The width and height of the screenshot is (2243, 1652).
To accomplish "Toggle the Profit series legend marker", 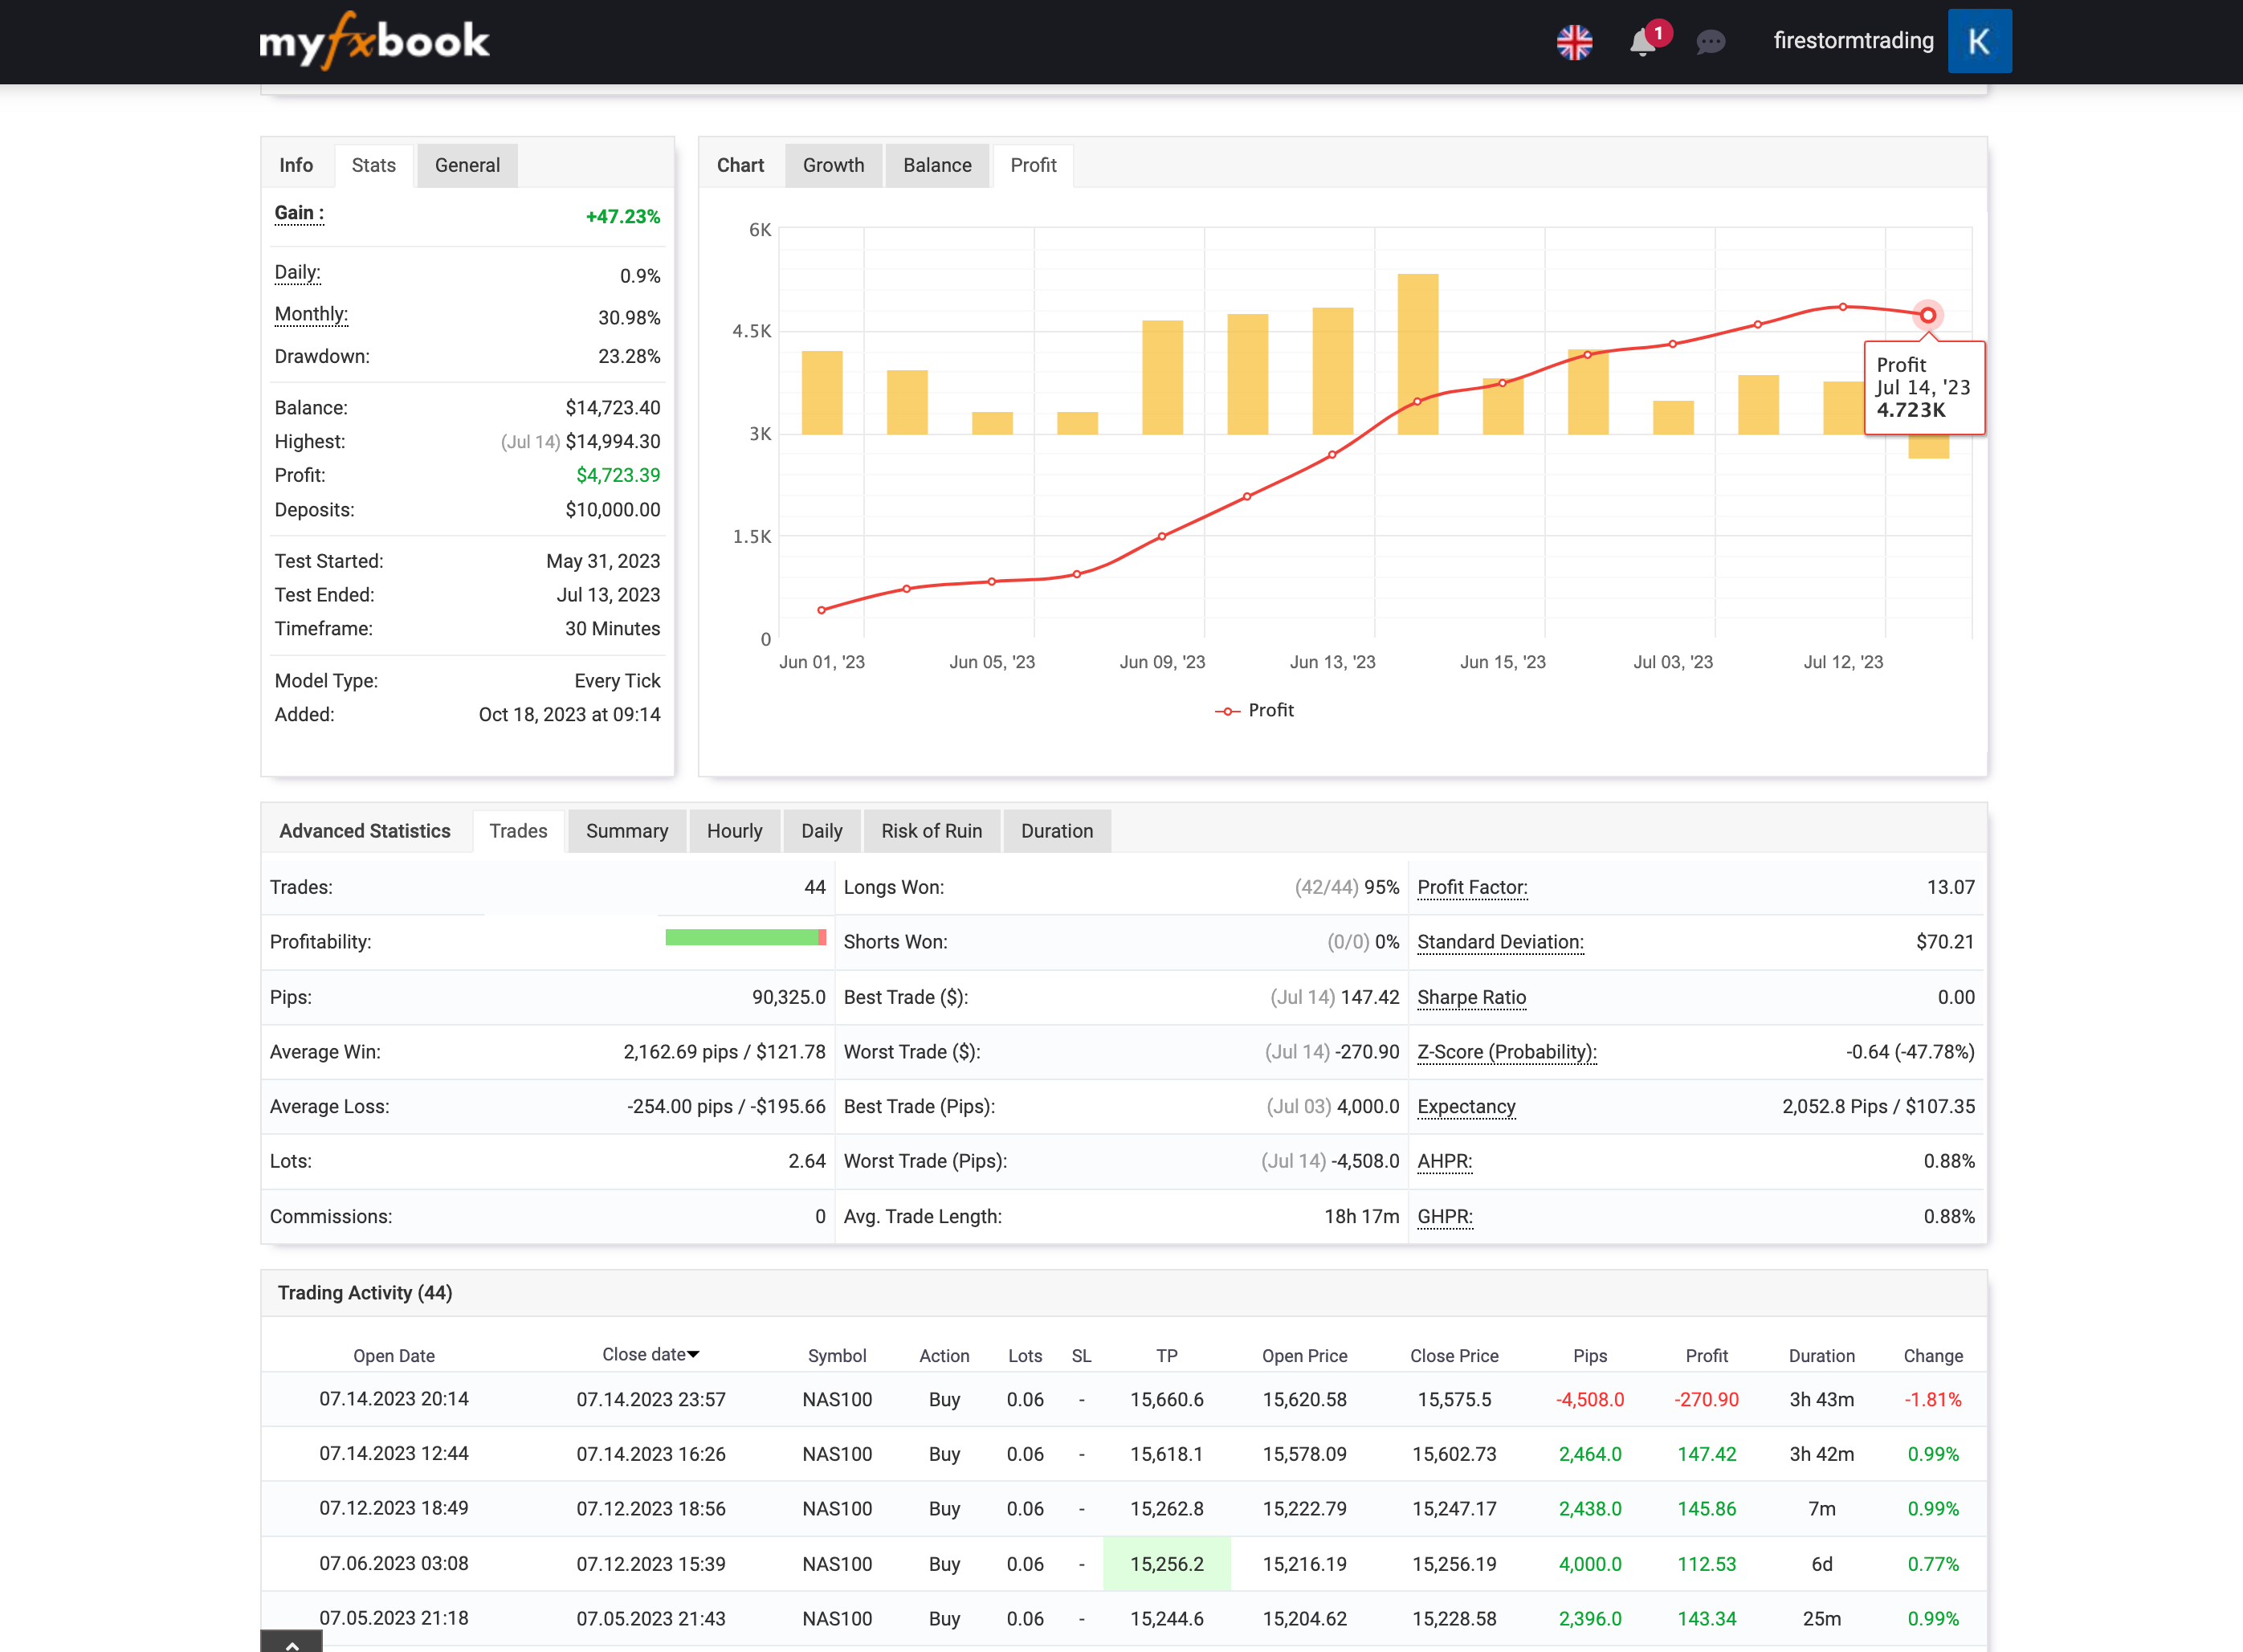I will [1227, 711].
